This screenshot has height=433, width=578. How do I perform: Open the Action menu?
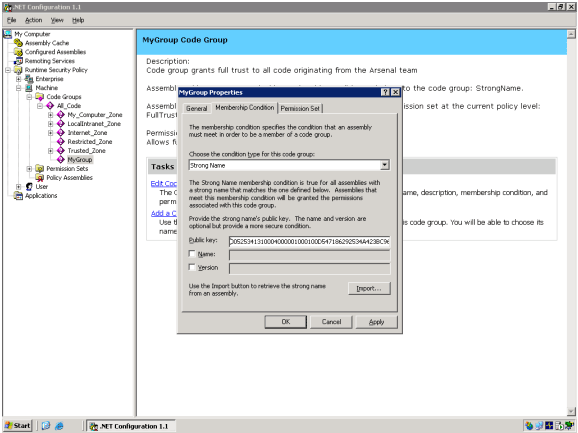[x=34, y=20]
